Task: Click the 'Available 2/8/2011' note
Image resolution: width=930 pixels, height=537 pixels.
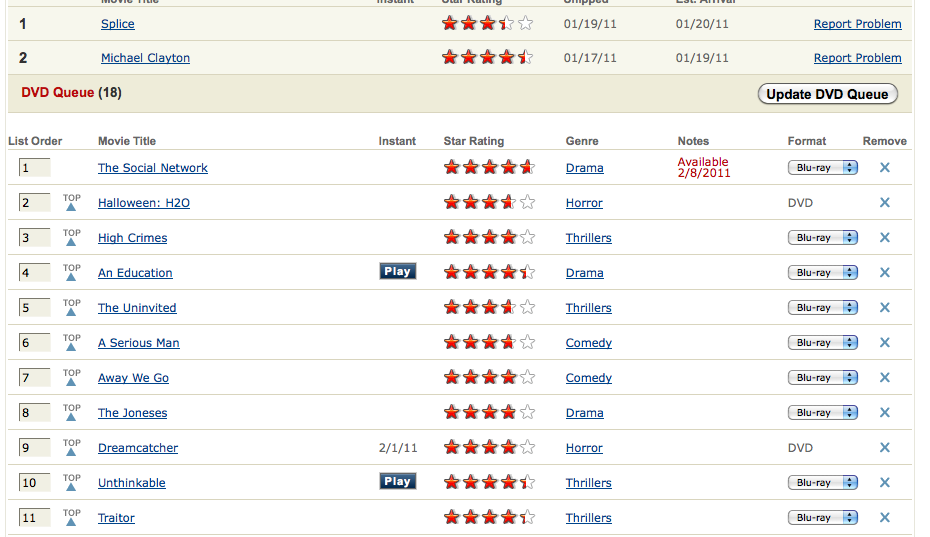Action: tap(704, 167)
